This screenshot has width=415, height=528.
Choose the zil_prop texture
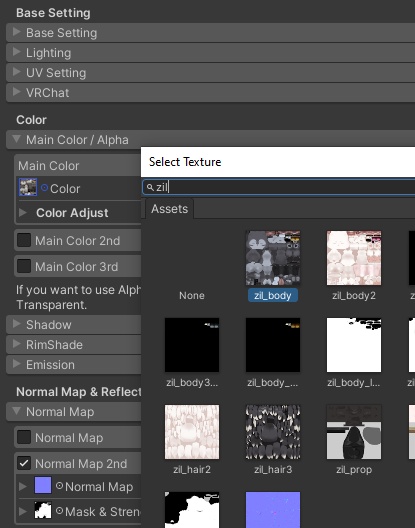click(x=354, y=432)
